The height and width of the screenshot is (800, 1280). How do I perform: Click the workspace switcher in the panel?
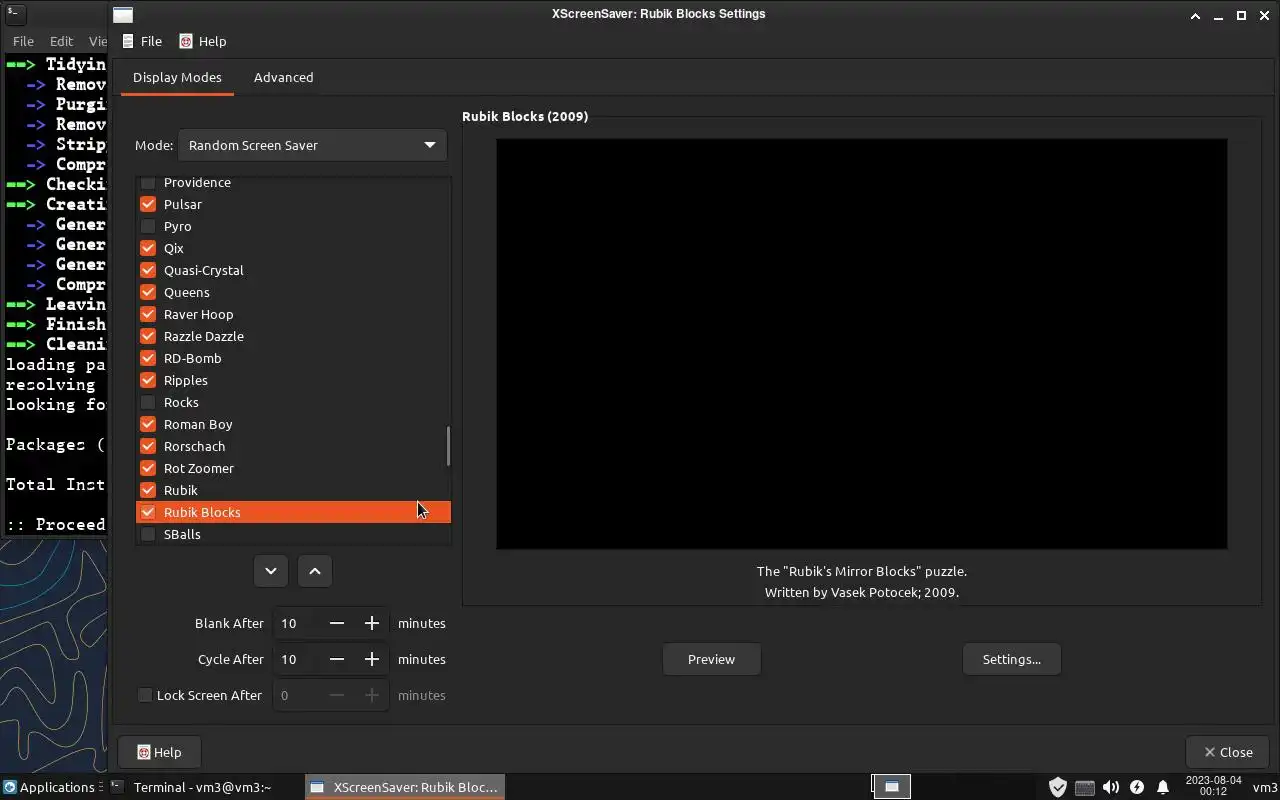(891, 787)
